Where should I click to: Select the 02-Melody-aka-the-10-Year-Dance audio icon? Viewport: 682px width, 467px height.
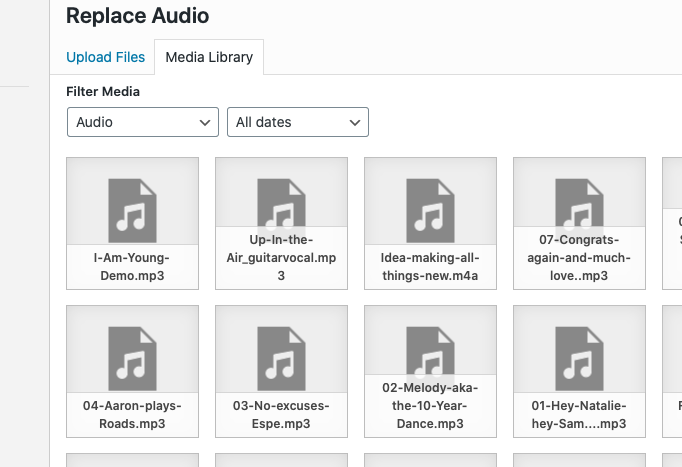point(430,350)
